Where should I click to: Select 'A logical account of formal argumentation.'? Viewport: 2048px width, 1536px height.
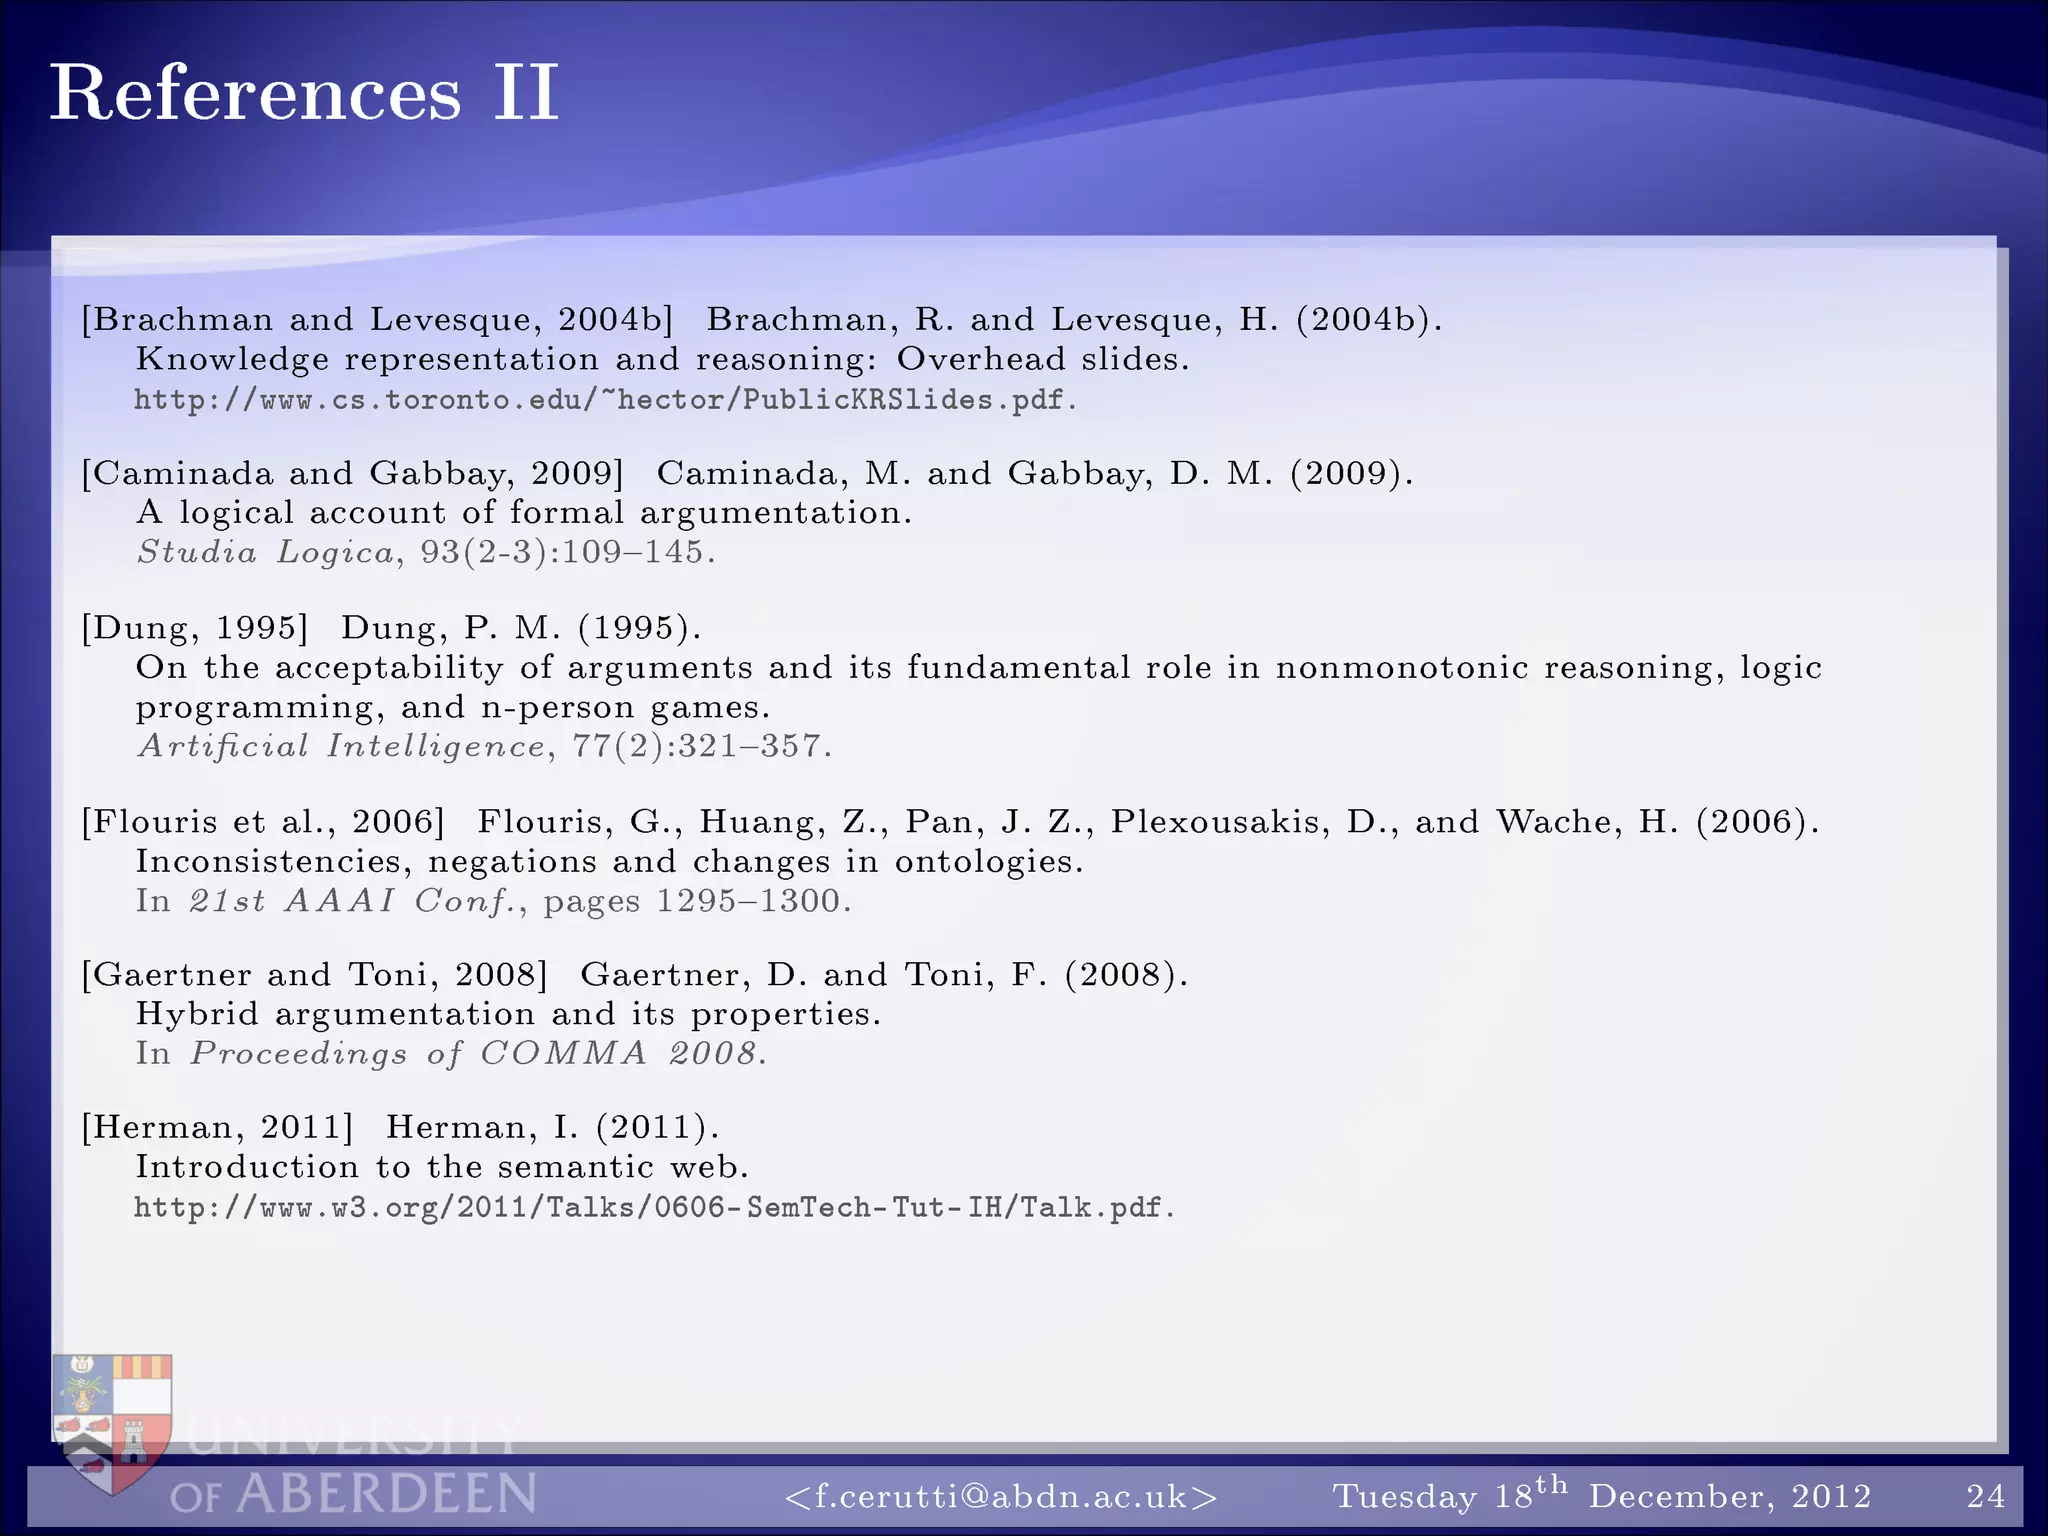pos(524,513)
